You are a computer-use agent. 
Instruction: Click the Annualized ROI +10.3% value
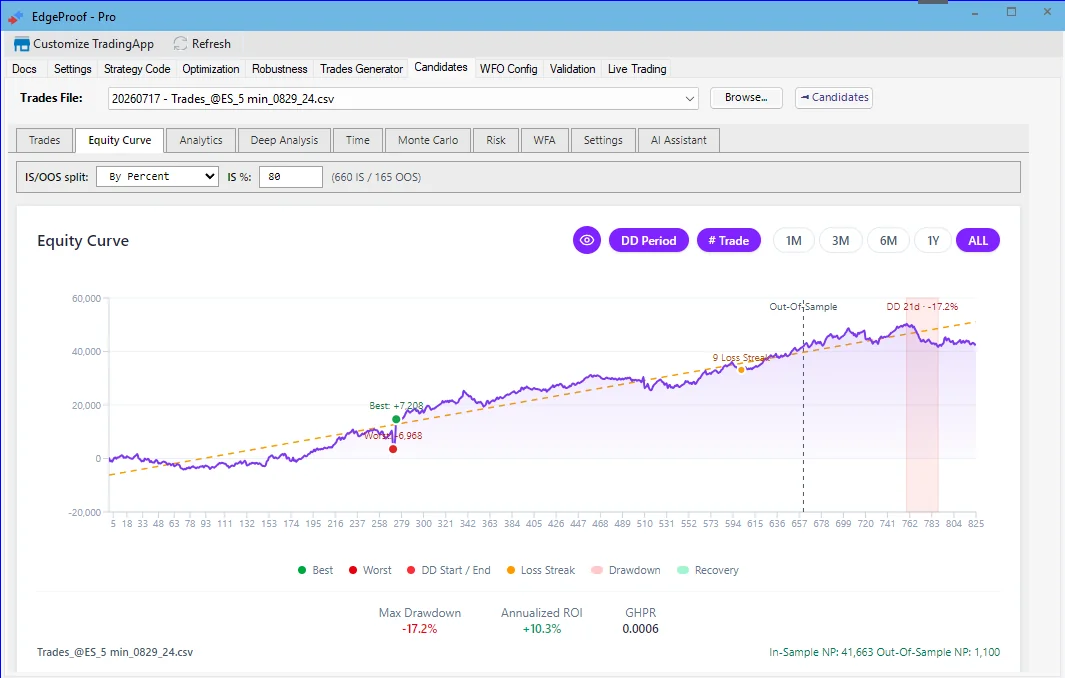(x=542, y=629)
